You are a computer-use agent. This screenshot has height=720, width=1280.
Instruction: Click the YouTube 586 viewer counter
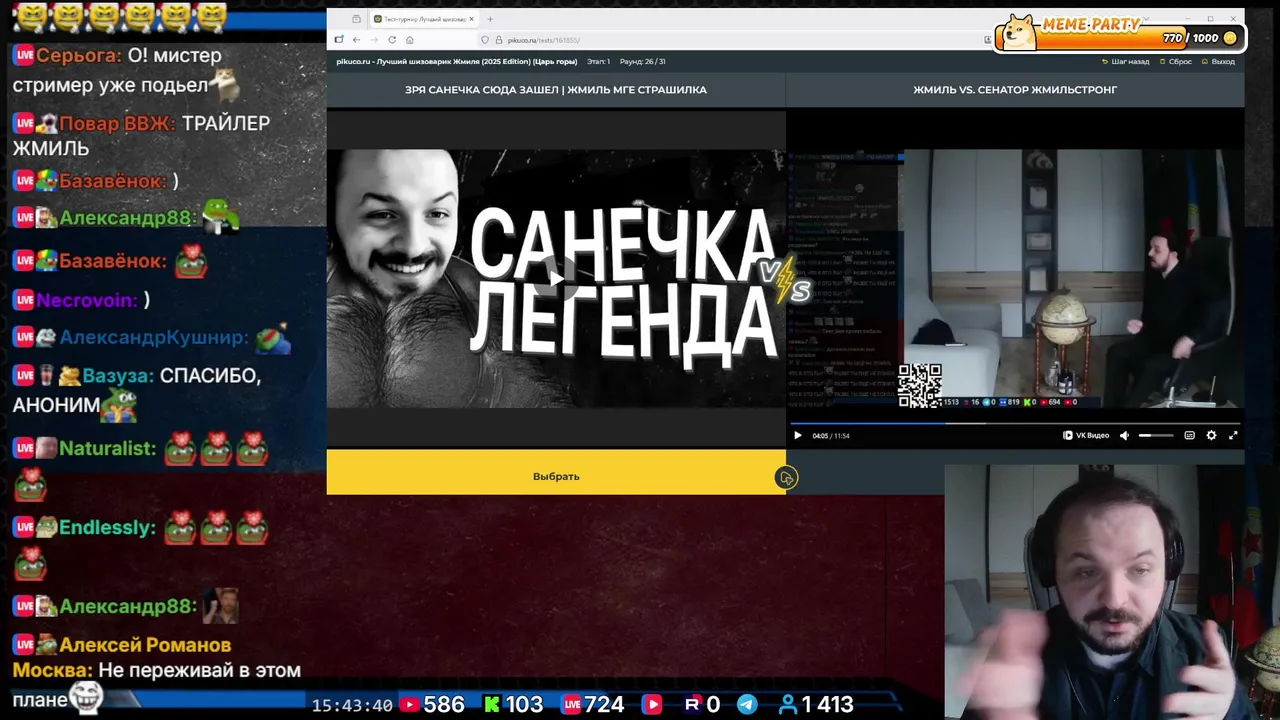[x=431, y=704]
